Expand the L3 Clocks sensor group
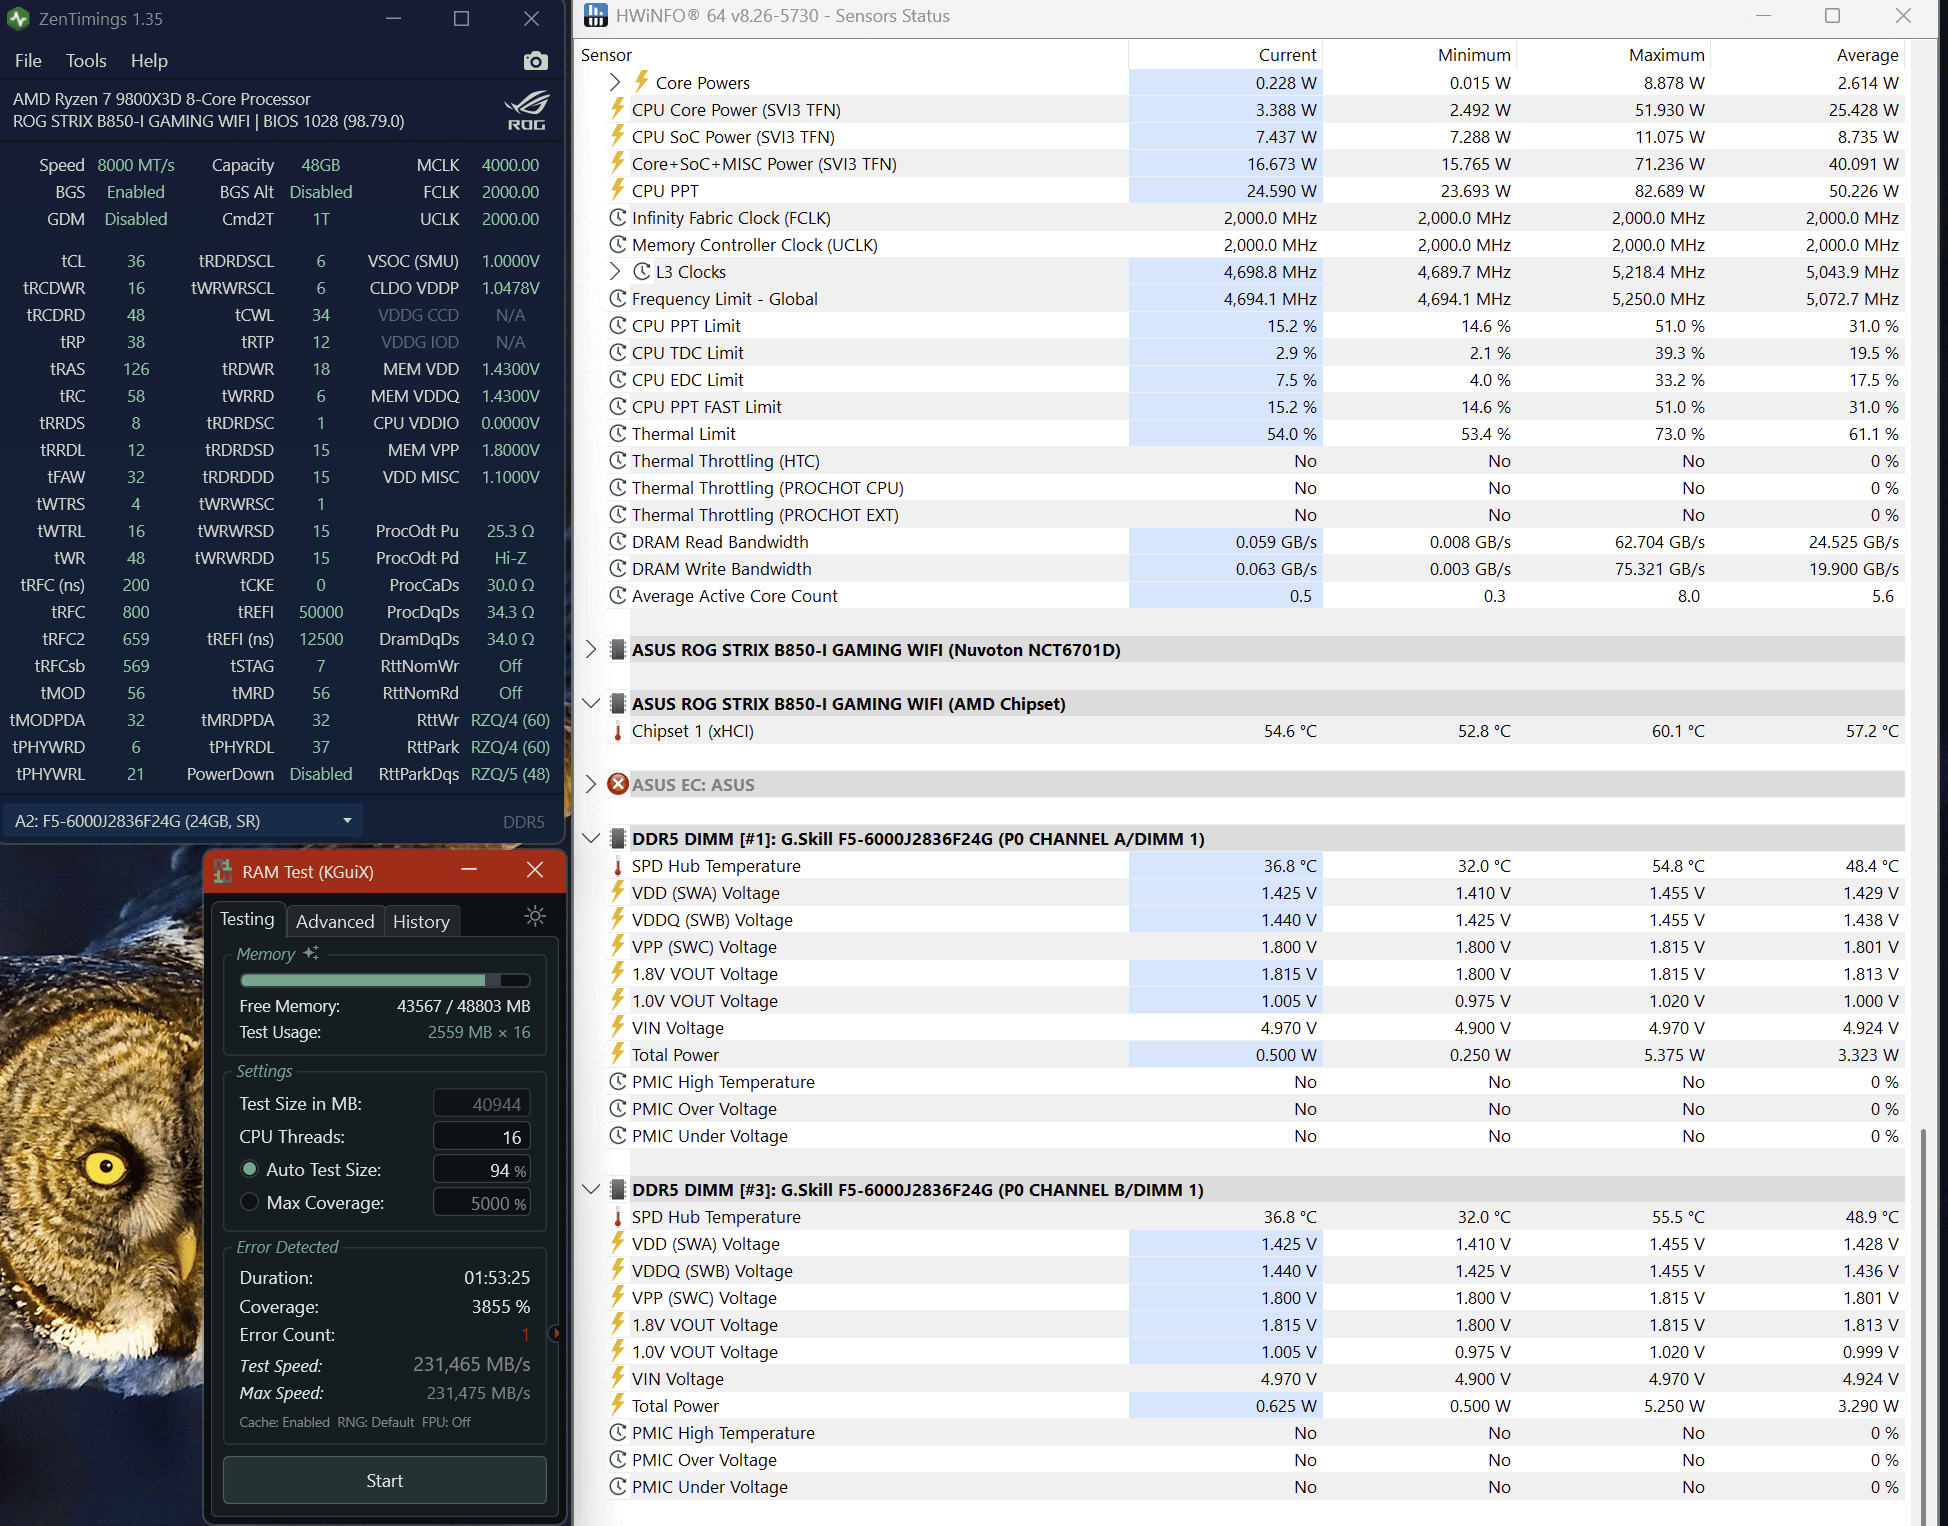Screen dimensions: 1948x1526 pyautogui.click(x=615, y=271)
